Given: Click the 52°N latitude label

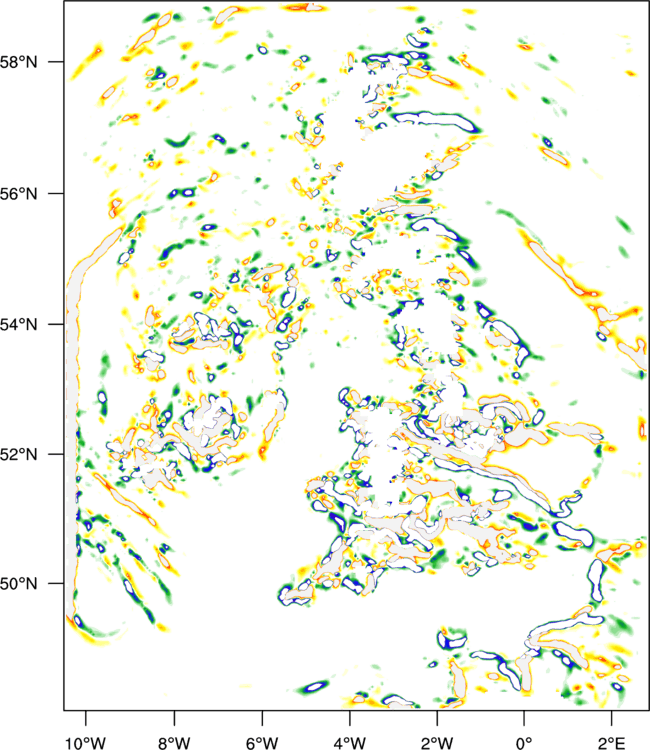Looking at the screenshot, I should tap(19, 454).
